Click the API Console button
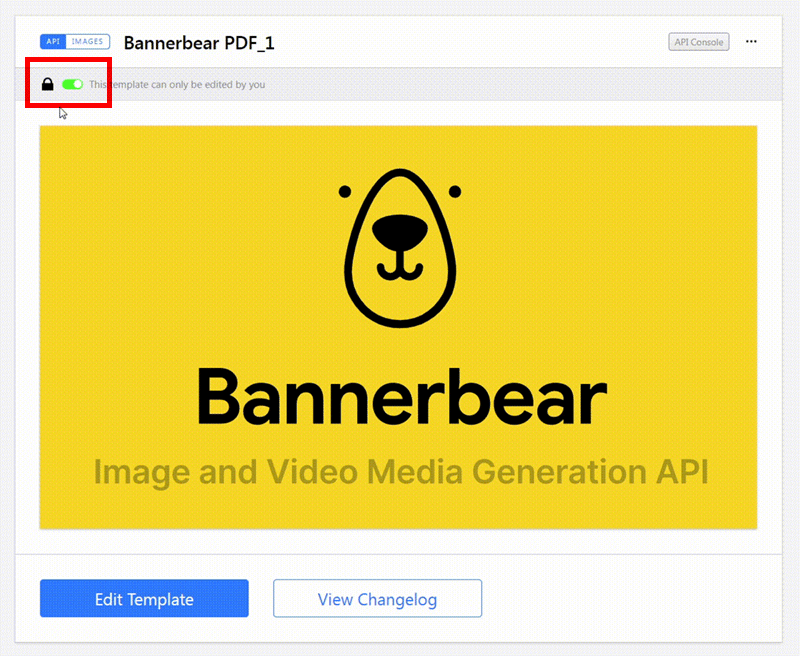800x656 pixels. point(699,42)
